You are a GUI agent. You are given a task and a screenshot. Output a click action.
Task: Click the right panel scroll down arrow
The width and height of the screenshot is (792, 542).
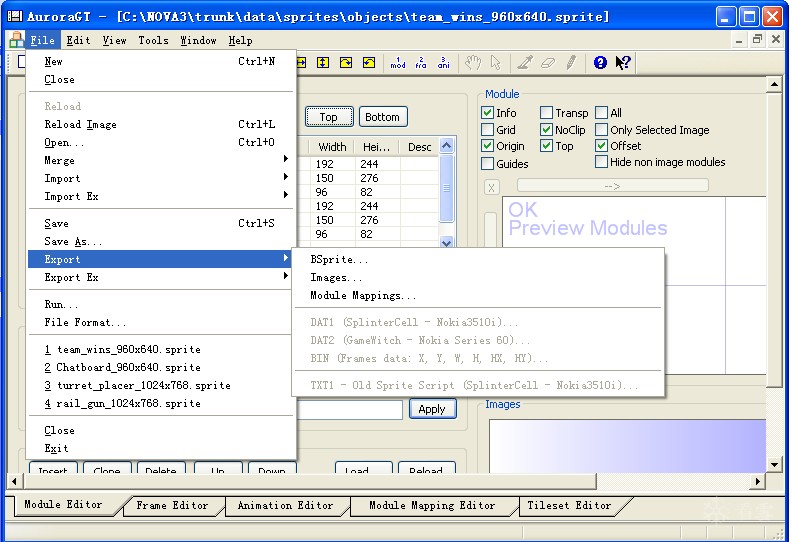point(774,464)
